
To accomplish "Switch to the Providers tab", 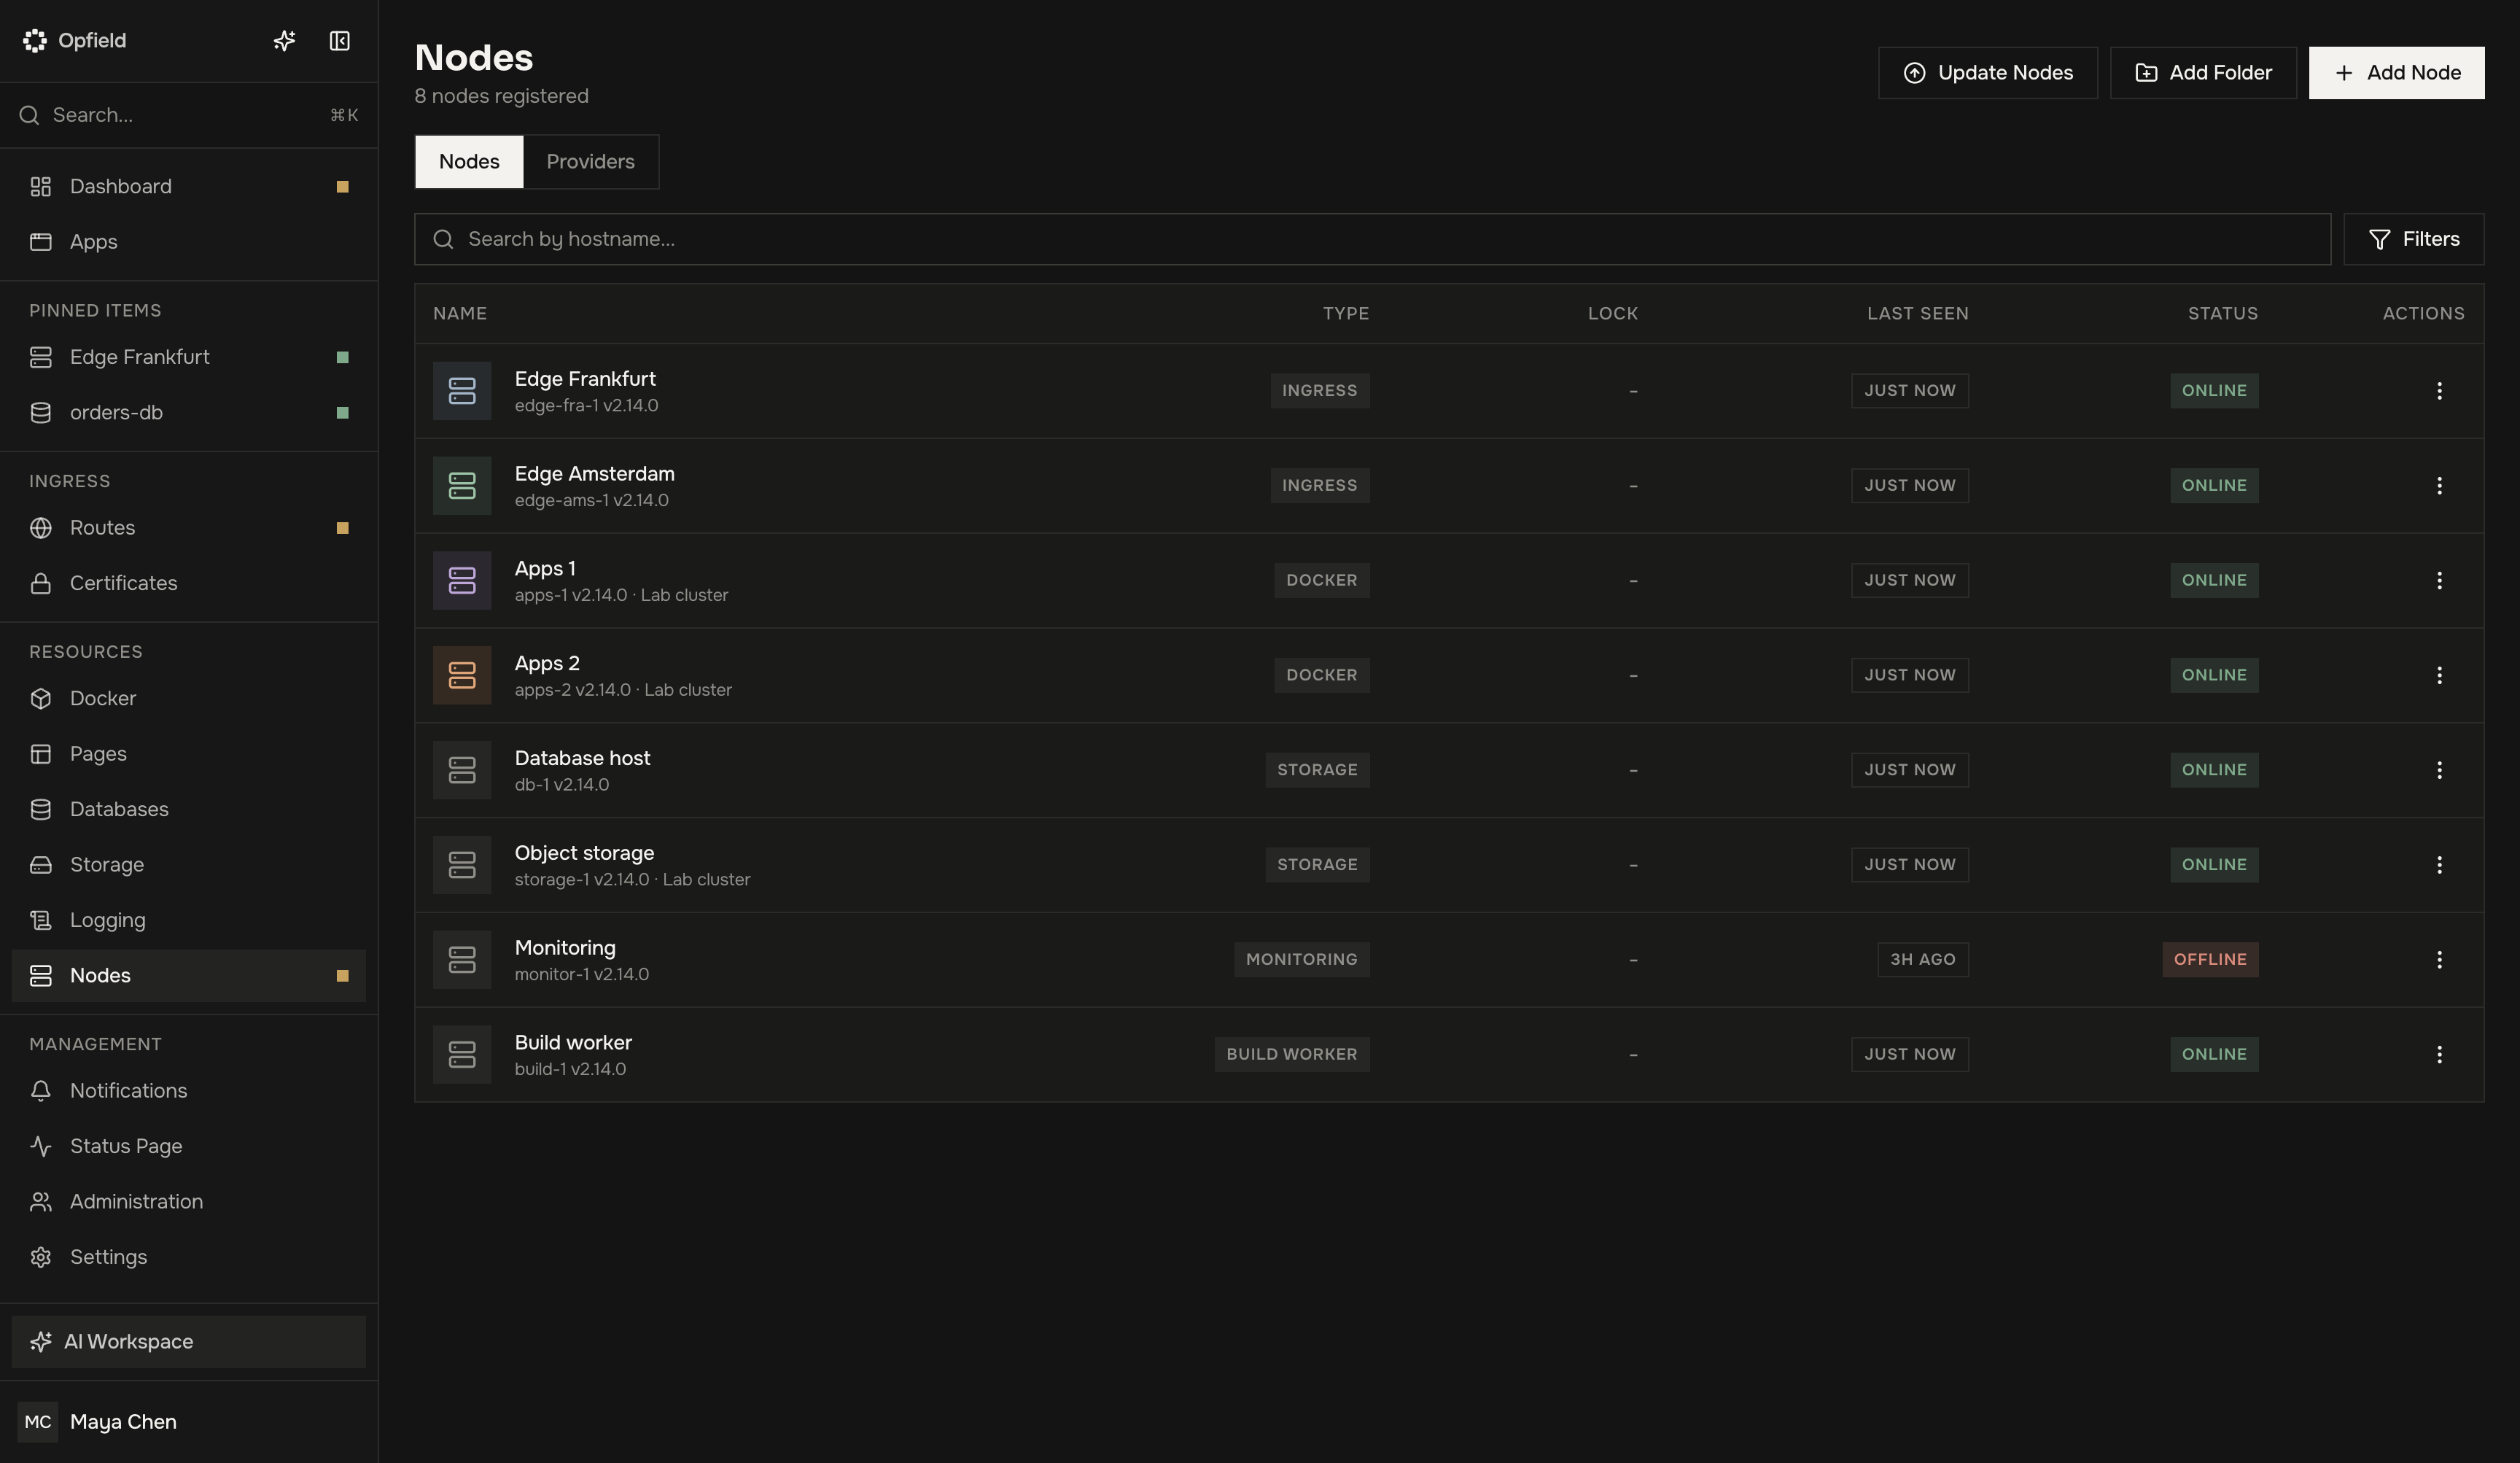I will click(590, 162).
